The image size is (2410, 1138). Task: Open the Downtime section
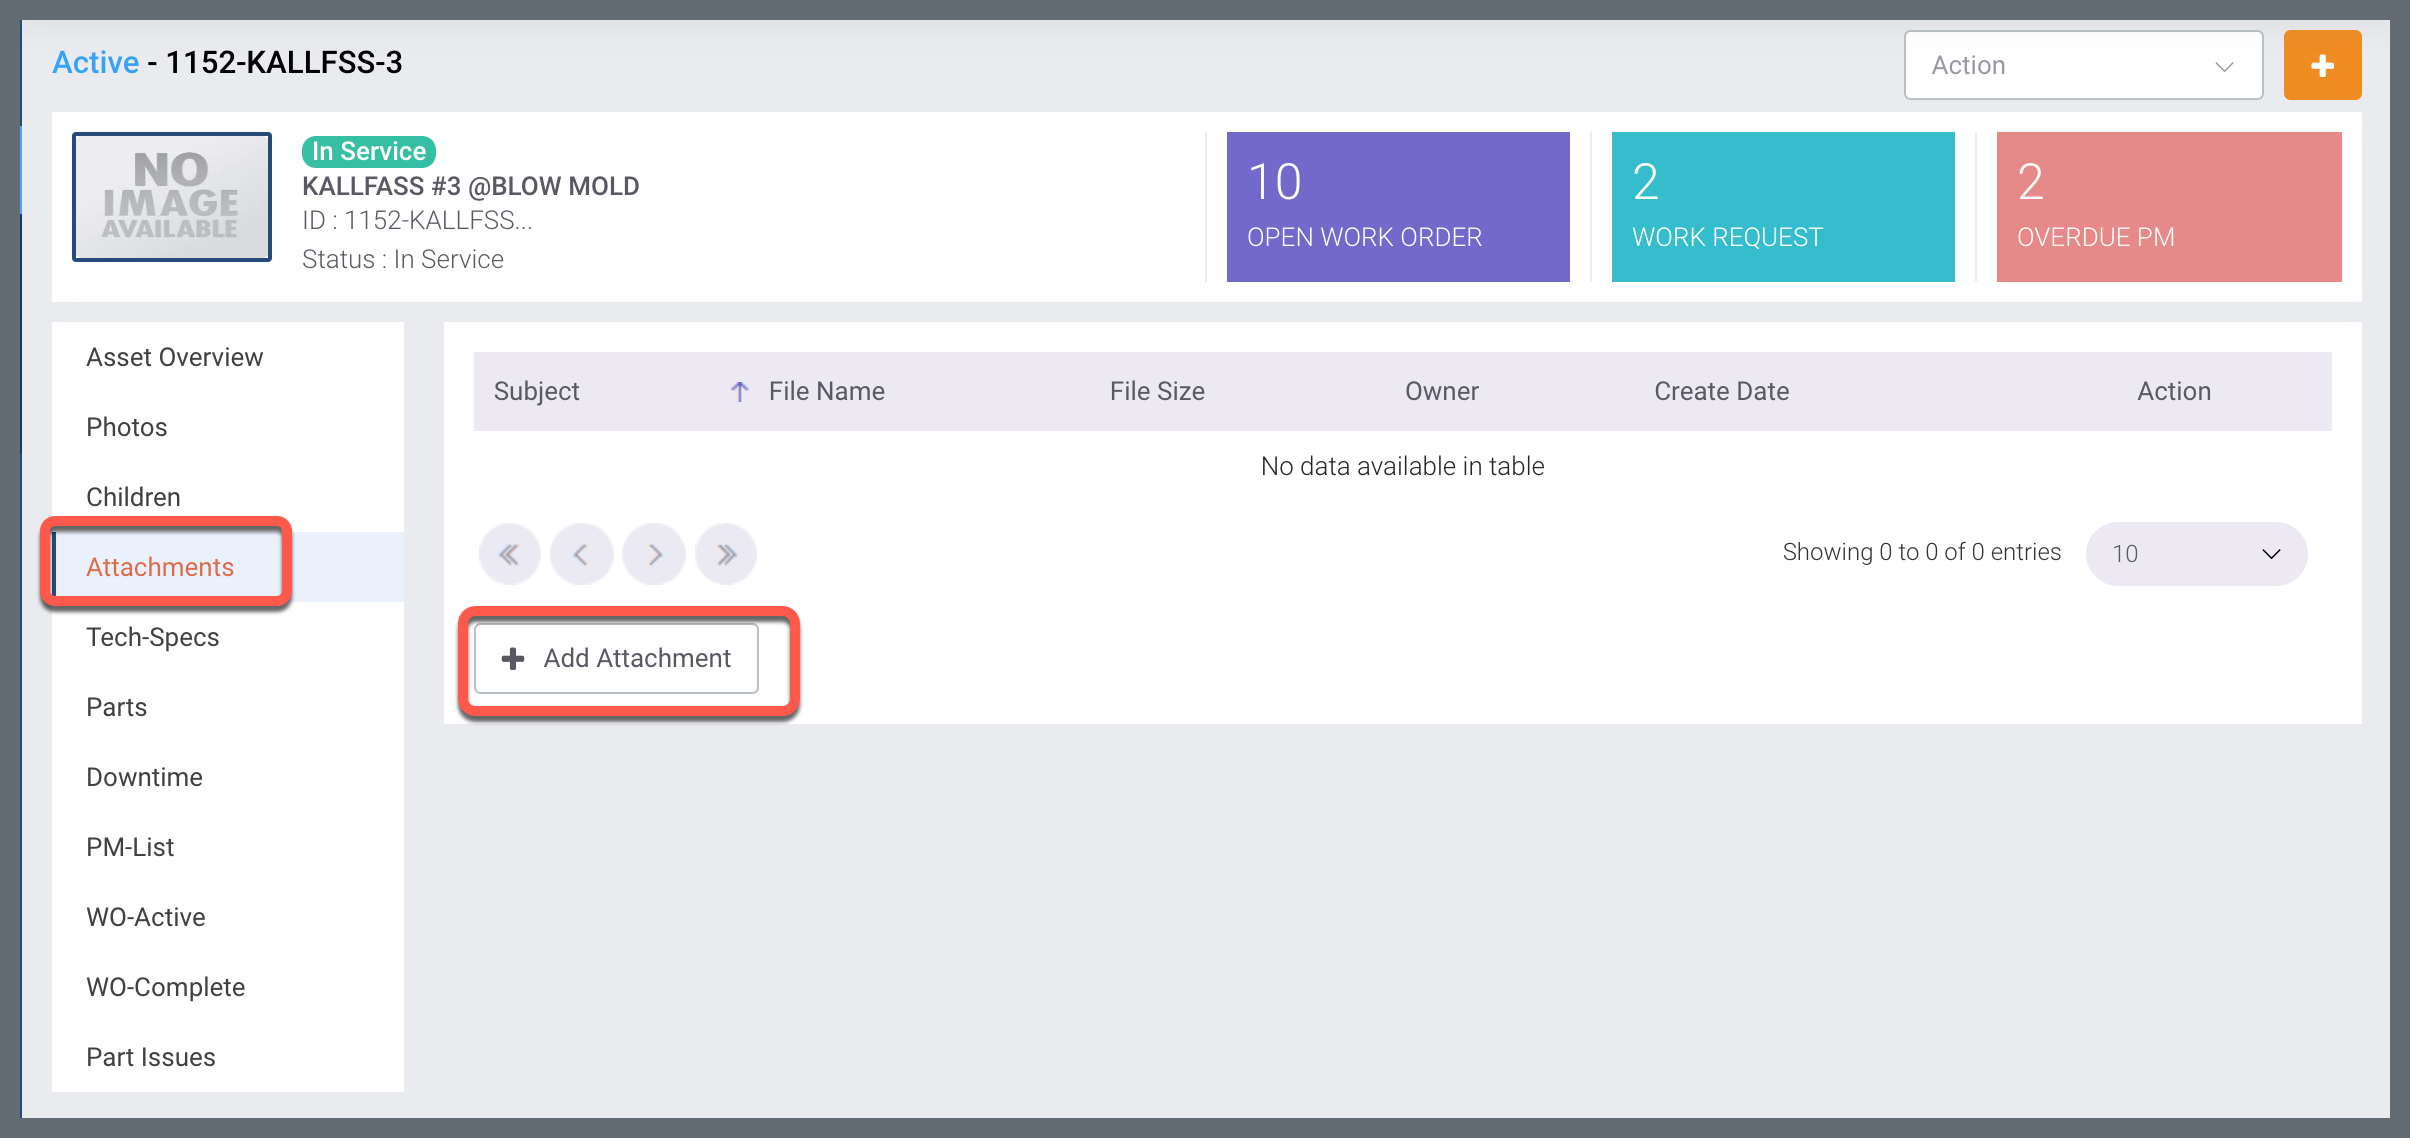(144, 777)
